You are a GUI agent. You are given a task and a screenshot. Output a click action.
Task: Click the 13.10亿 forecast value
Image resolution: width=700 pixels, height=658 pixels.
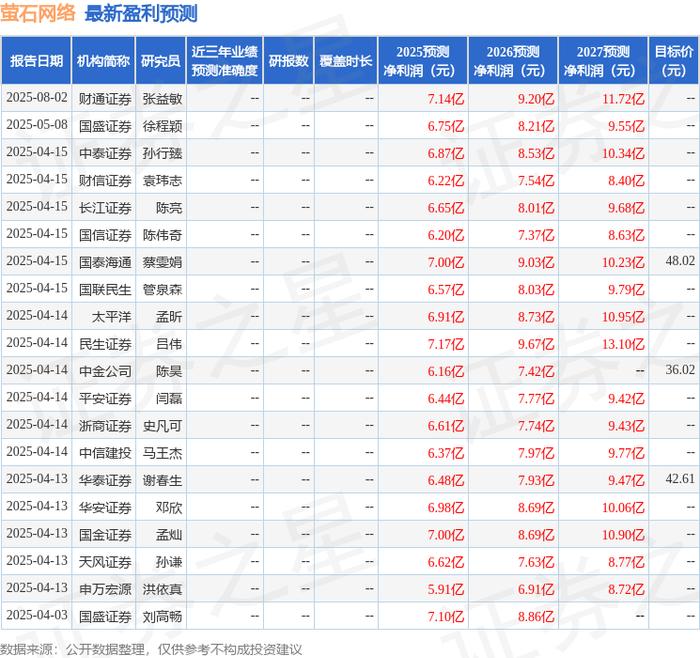pos(623,344)
